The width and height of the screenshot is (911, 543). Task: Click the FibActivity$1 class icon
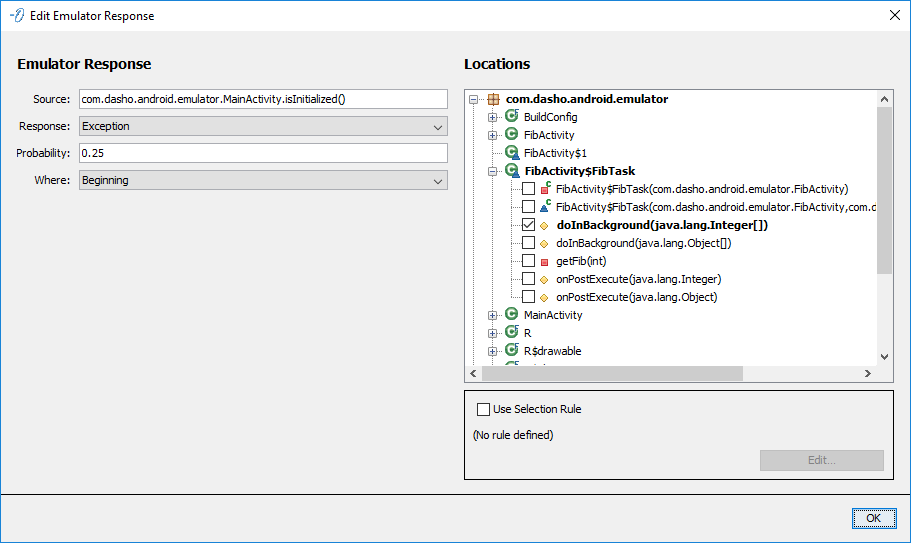point(512,153)
